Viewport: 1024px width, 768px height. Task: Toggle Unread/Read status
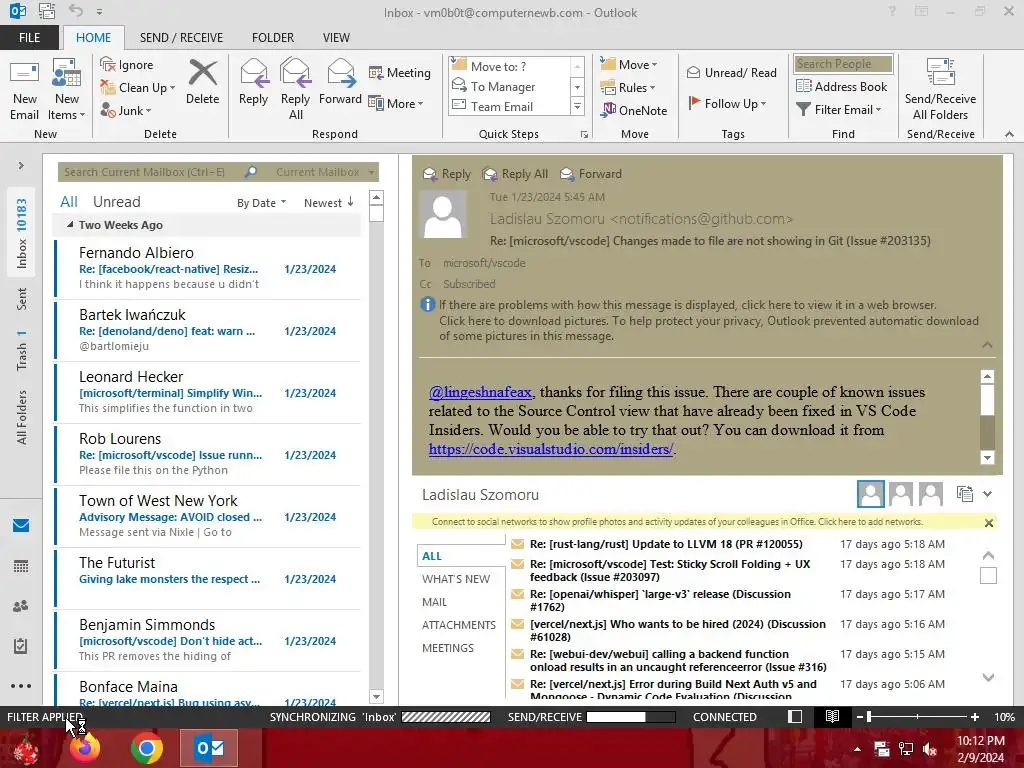731,72
